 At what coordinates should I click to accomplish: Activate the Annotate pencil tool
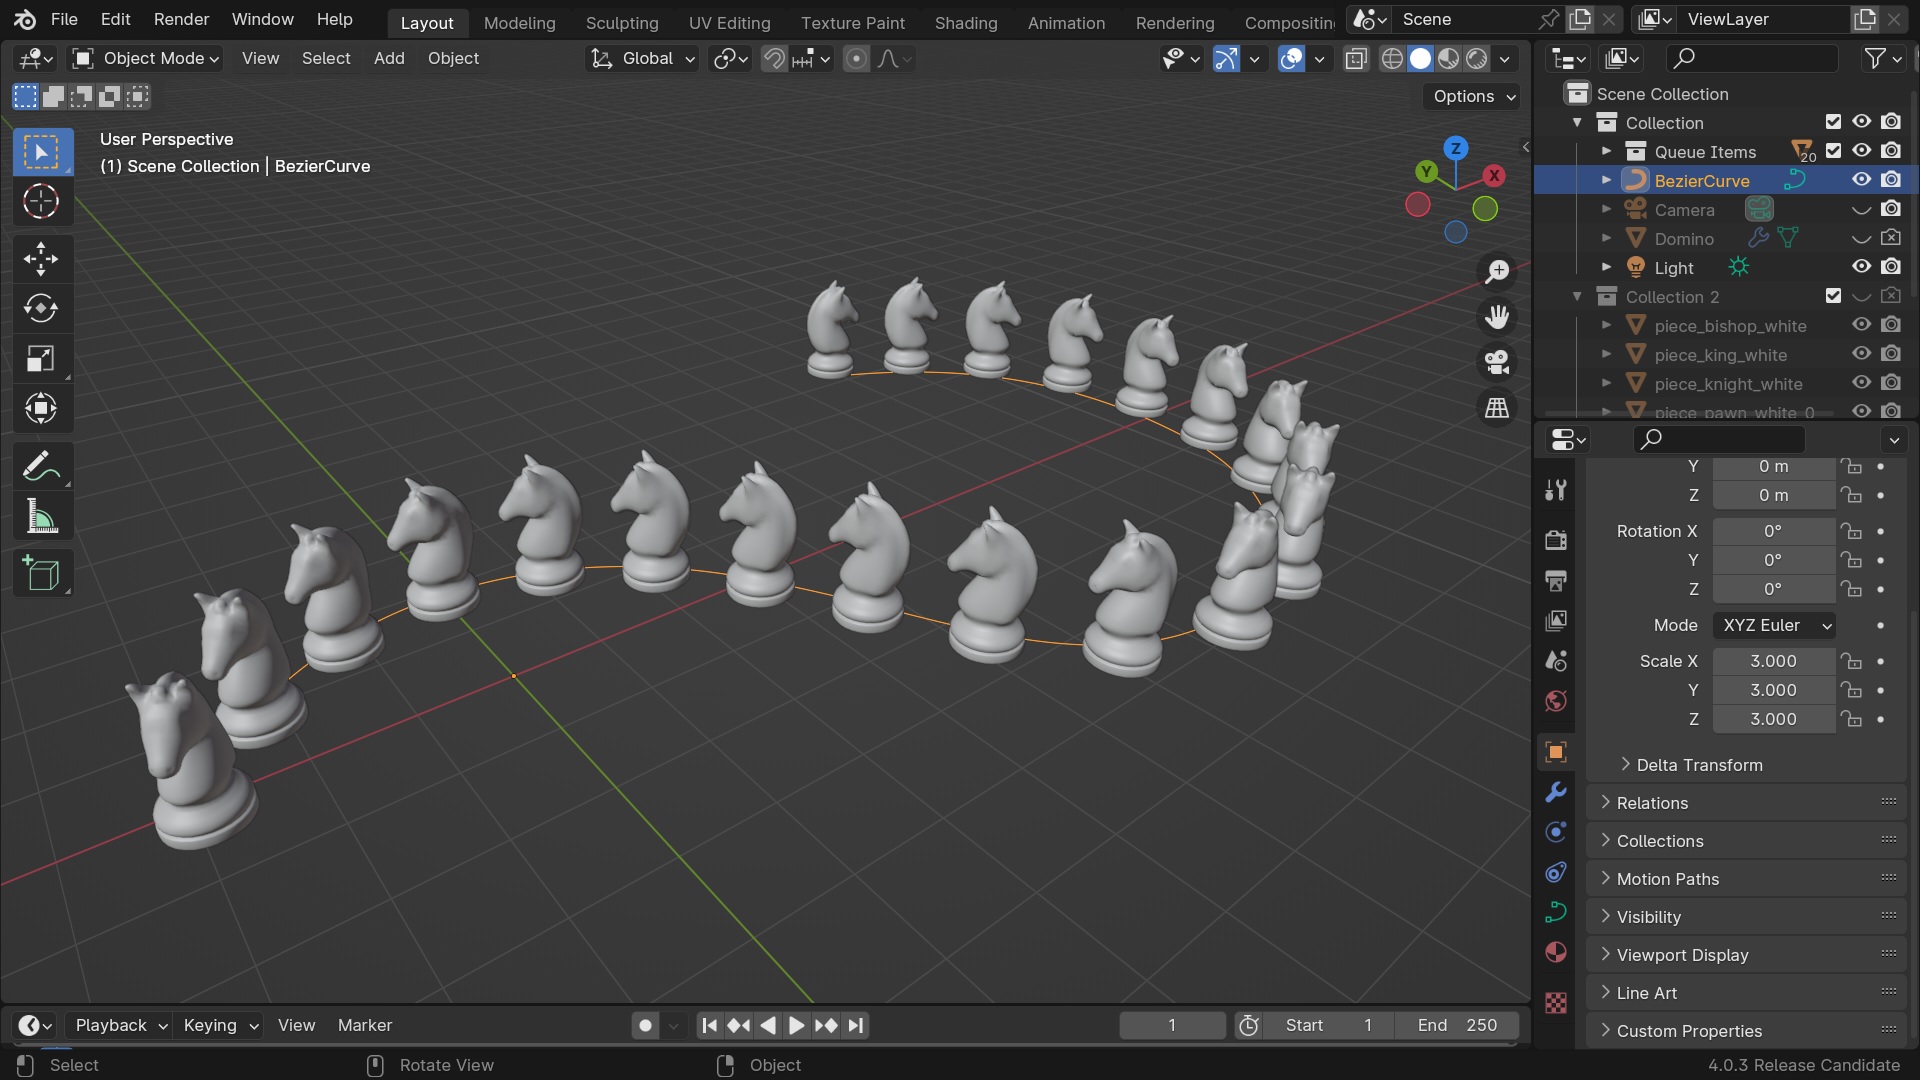[x=41, y=467]
